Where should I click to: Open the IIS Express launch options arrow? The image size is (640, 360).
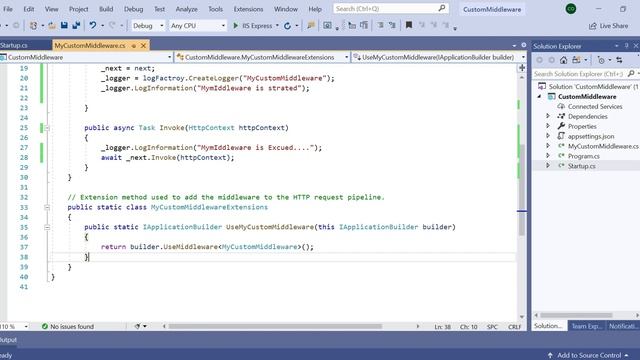(x=277, y=26)
